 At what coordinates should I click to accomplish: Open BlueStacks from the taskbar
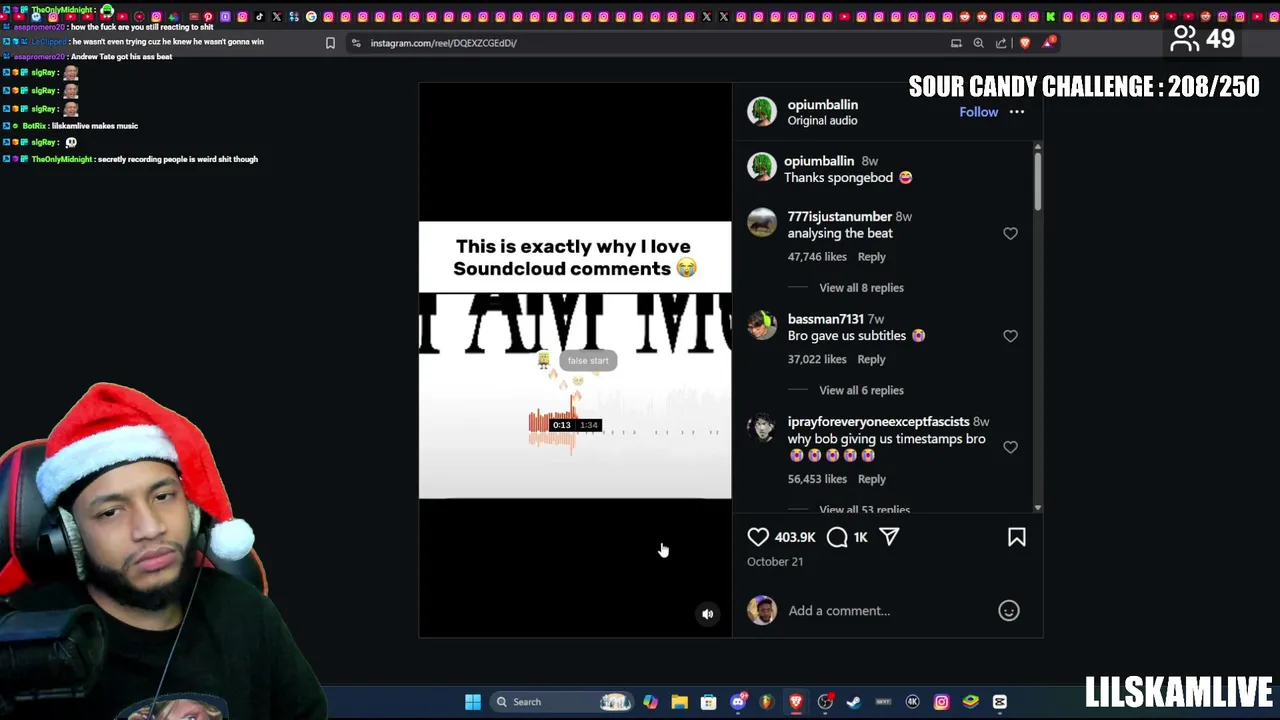(x=970, y=702)
